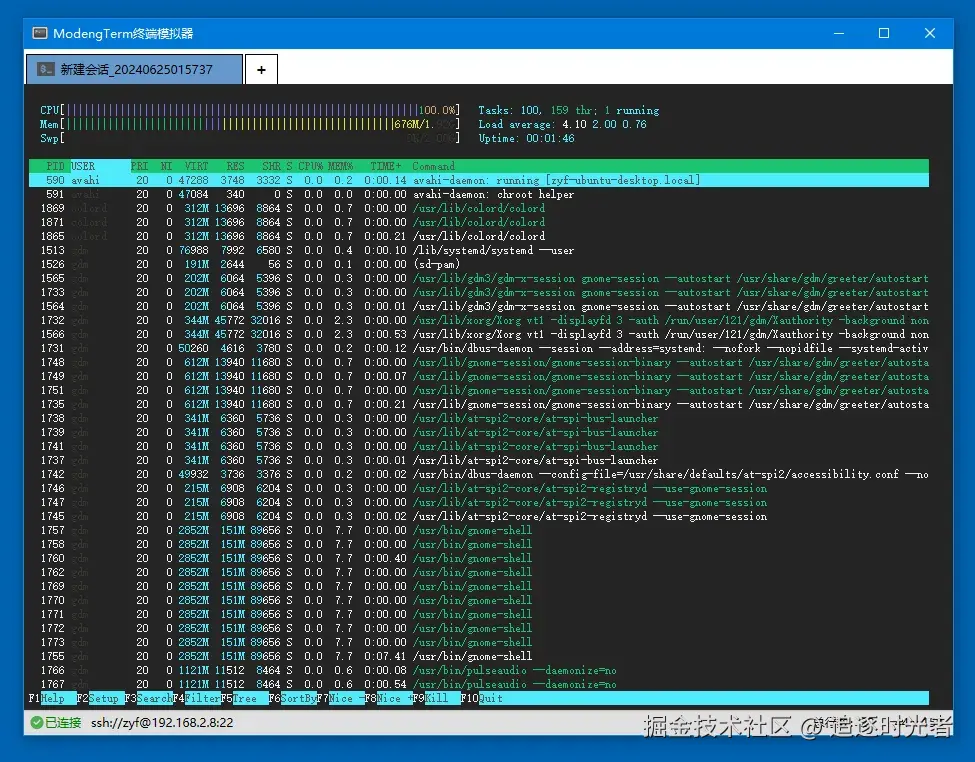This screenshot has height=762, width=975.
Task: Click F5 Tree in htop footer
Action: 244,698
